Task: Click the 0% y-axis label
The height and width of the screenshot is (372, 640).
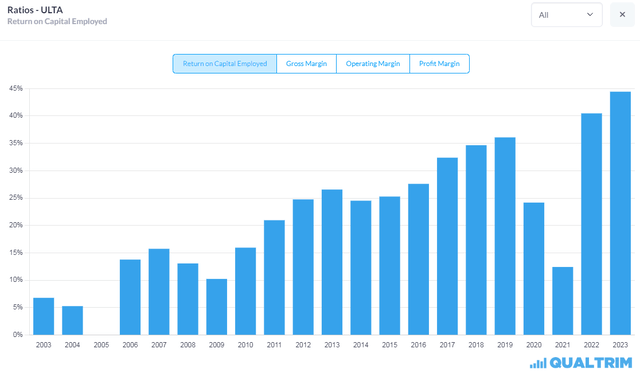Action: 18,334
